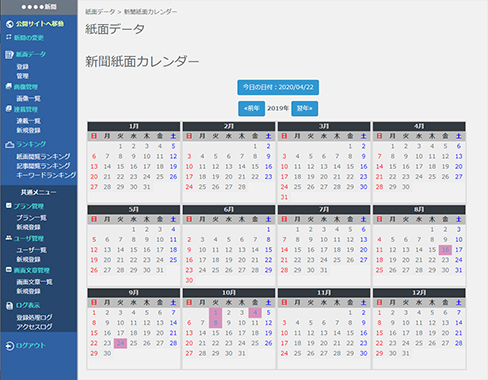Screen dimensions: 488x380
Task: Open キーワードランキング
Action: point(46,175)
